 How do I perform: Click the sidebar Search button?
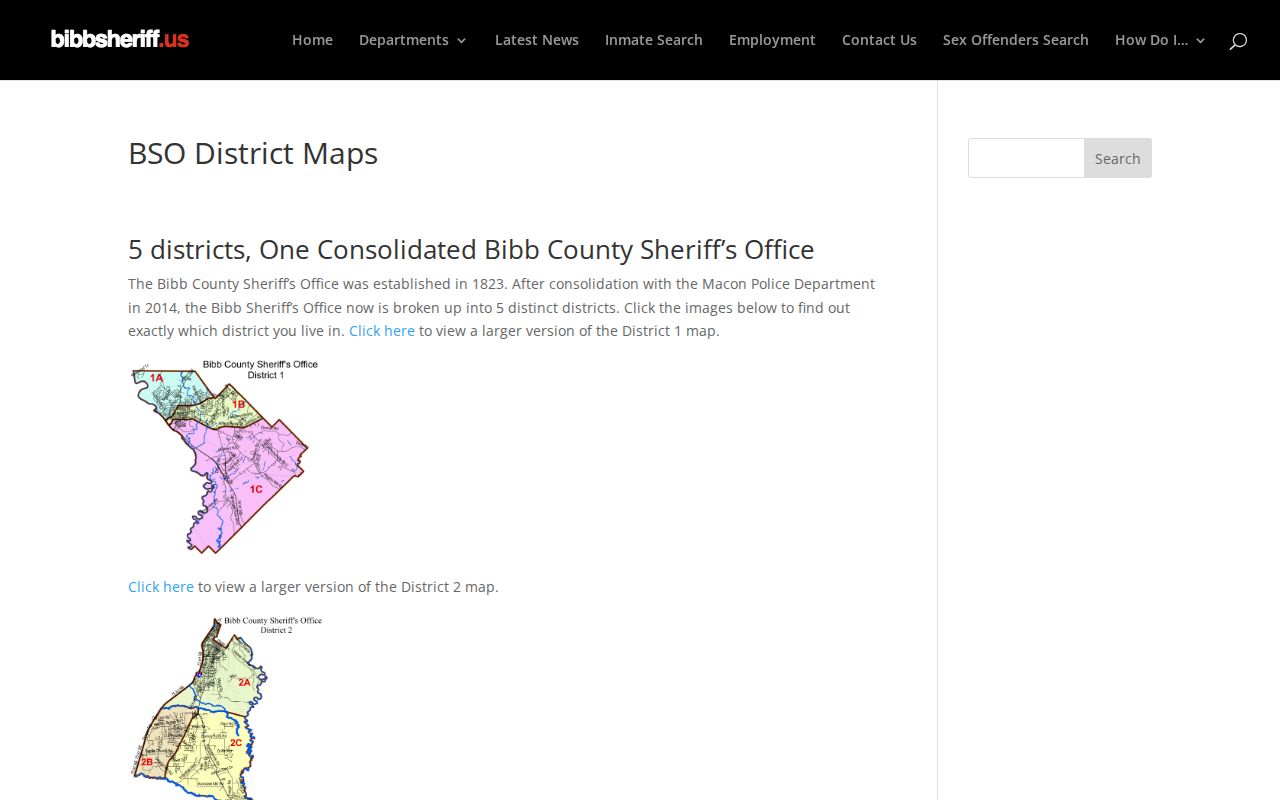(x=1118, y=158)
